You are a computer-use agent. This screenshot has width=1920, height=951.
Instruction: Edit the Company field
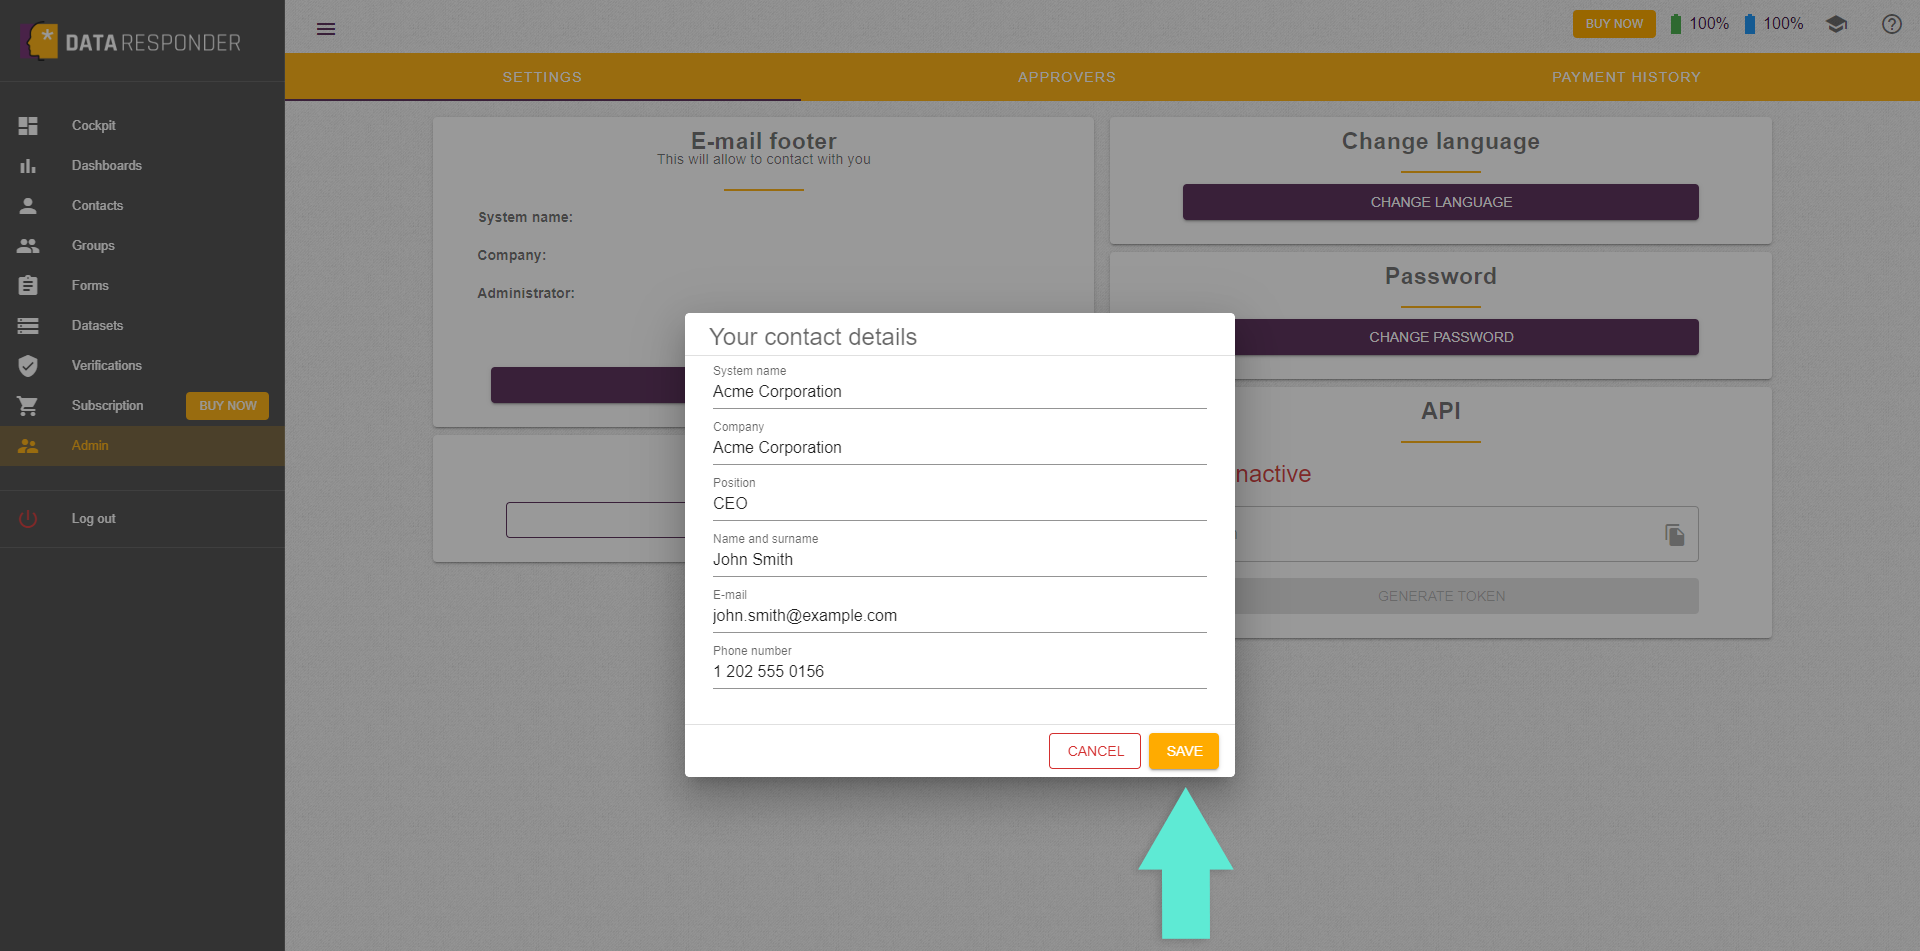(960, 448)
